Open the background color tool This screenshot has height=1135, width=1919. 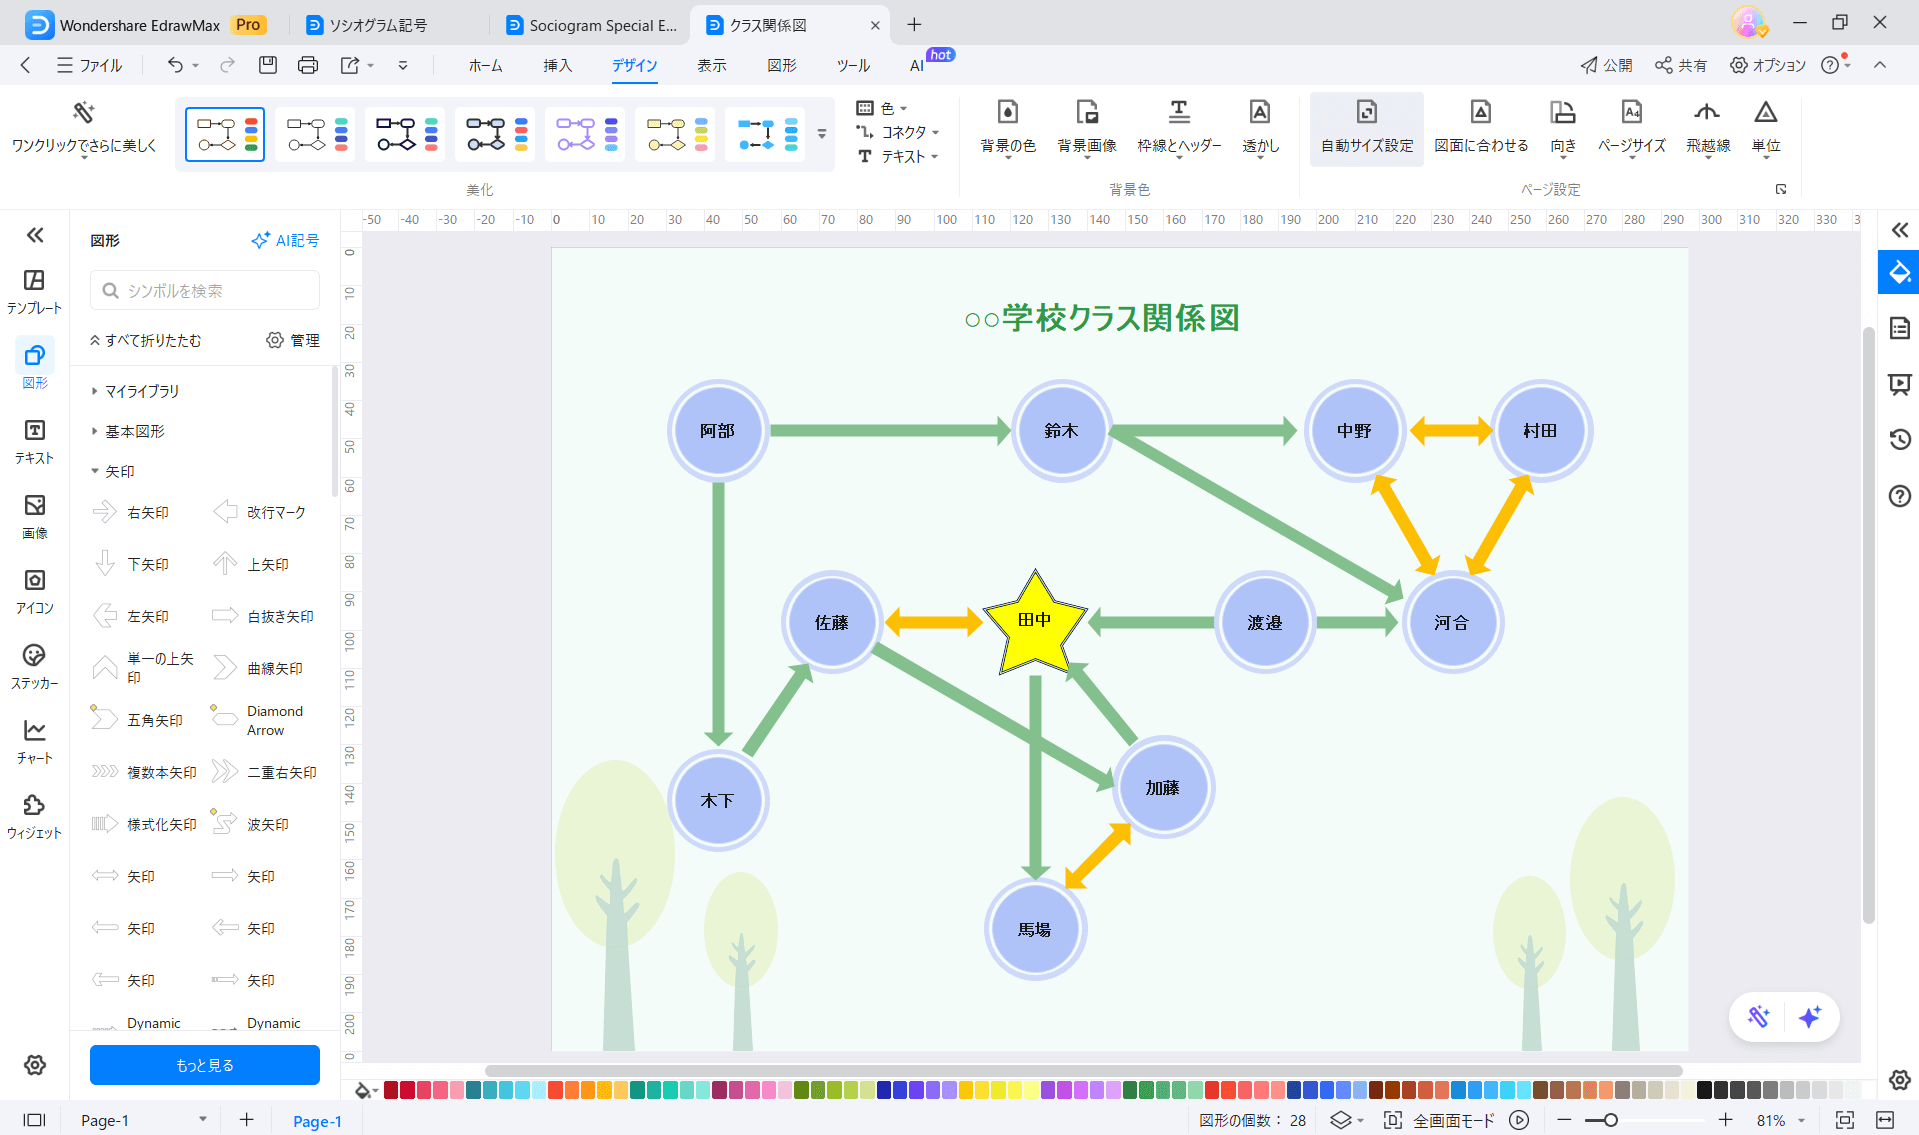coord(1008,128)
